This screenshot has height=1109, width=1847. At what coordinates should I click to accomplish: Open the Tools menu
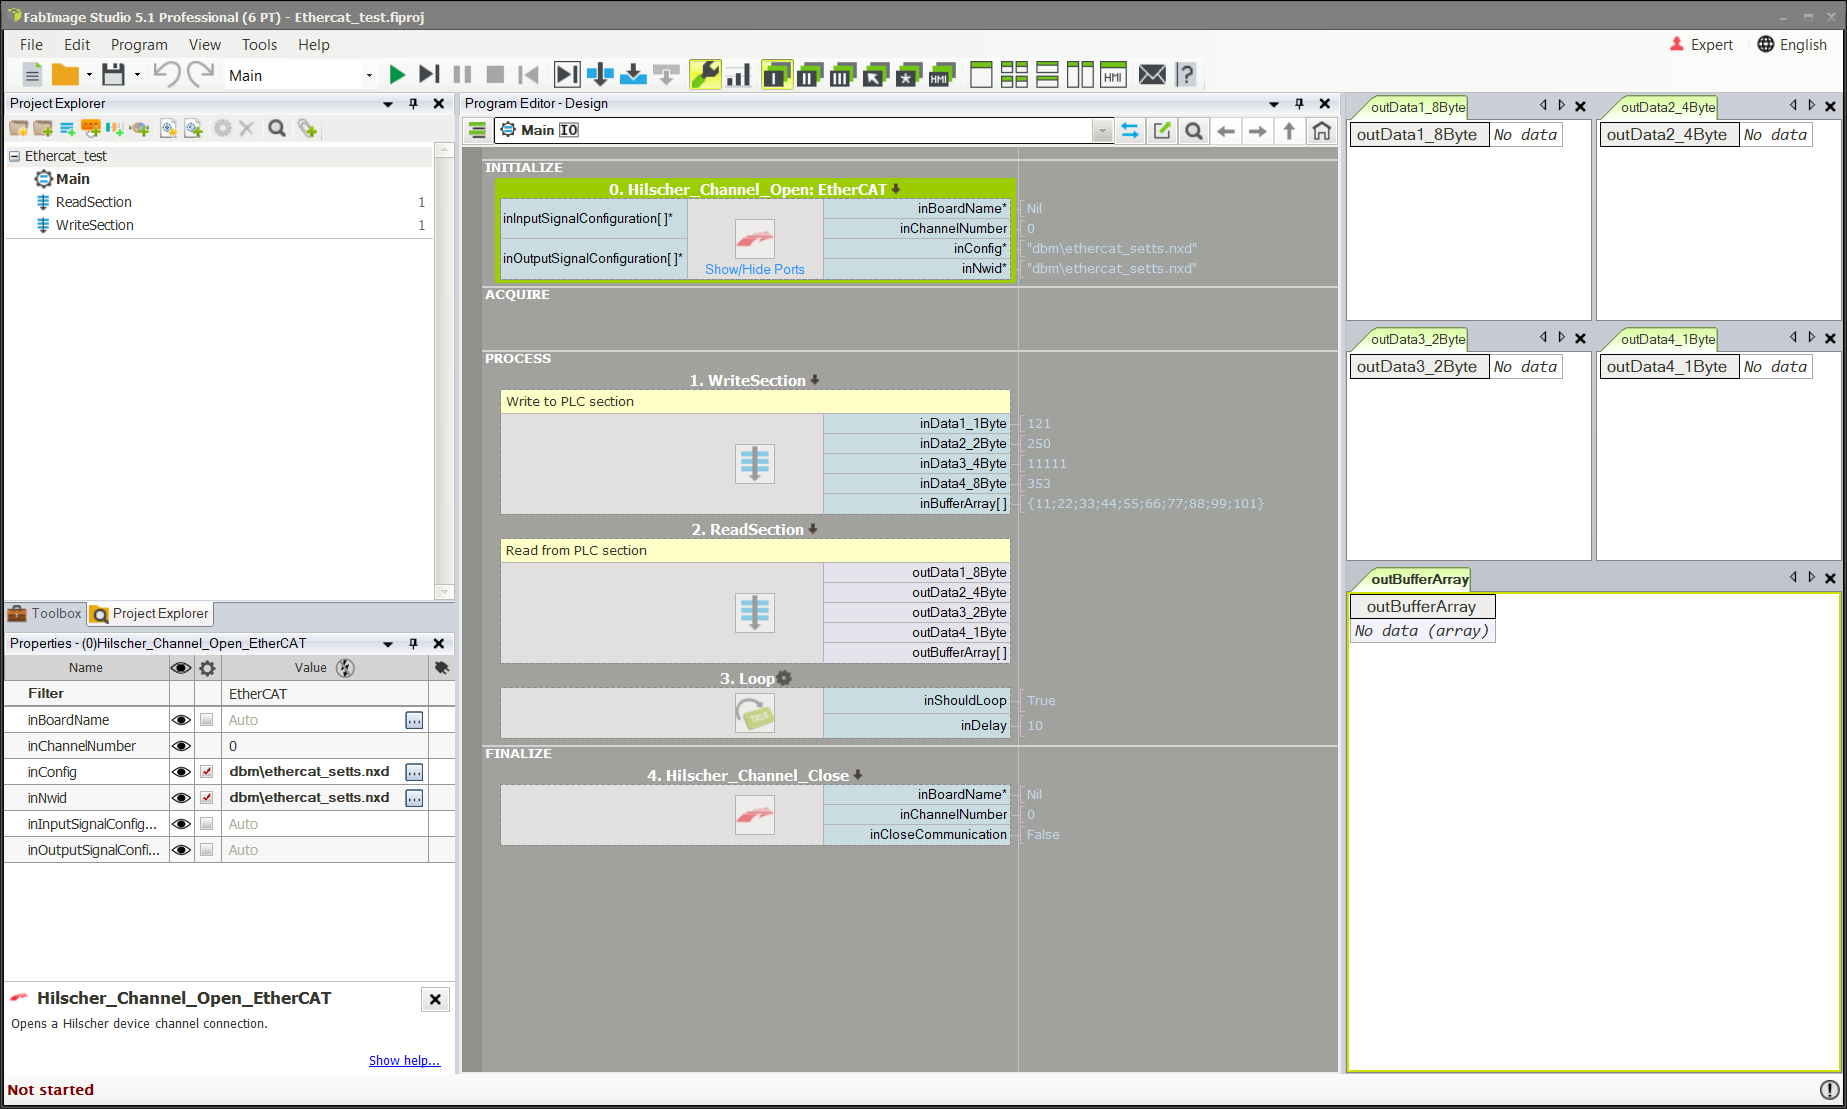[x=259, y=45]
